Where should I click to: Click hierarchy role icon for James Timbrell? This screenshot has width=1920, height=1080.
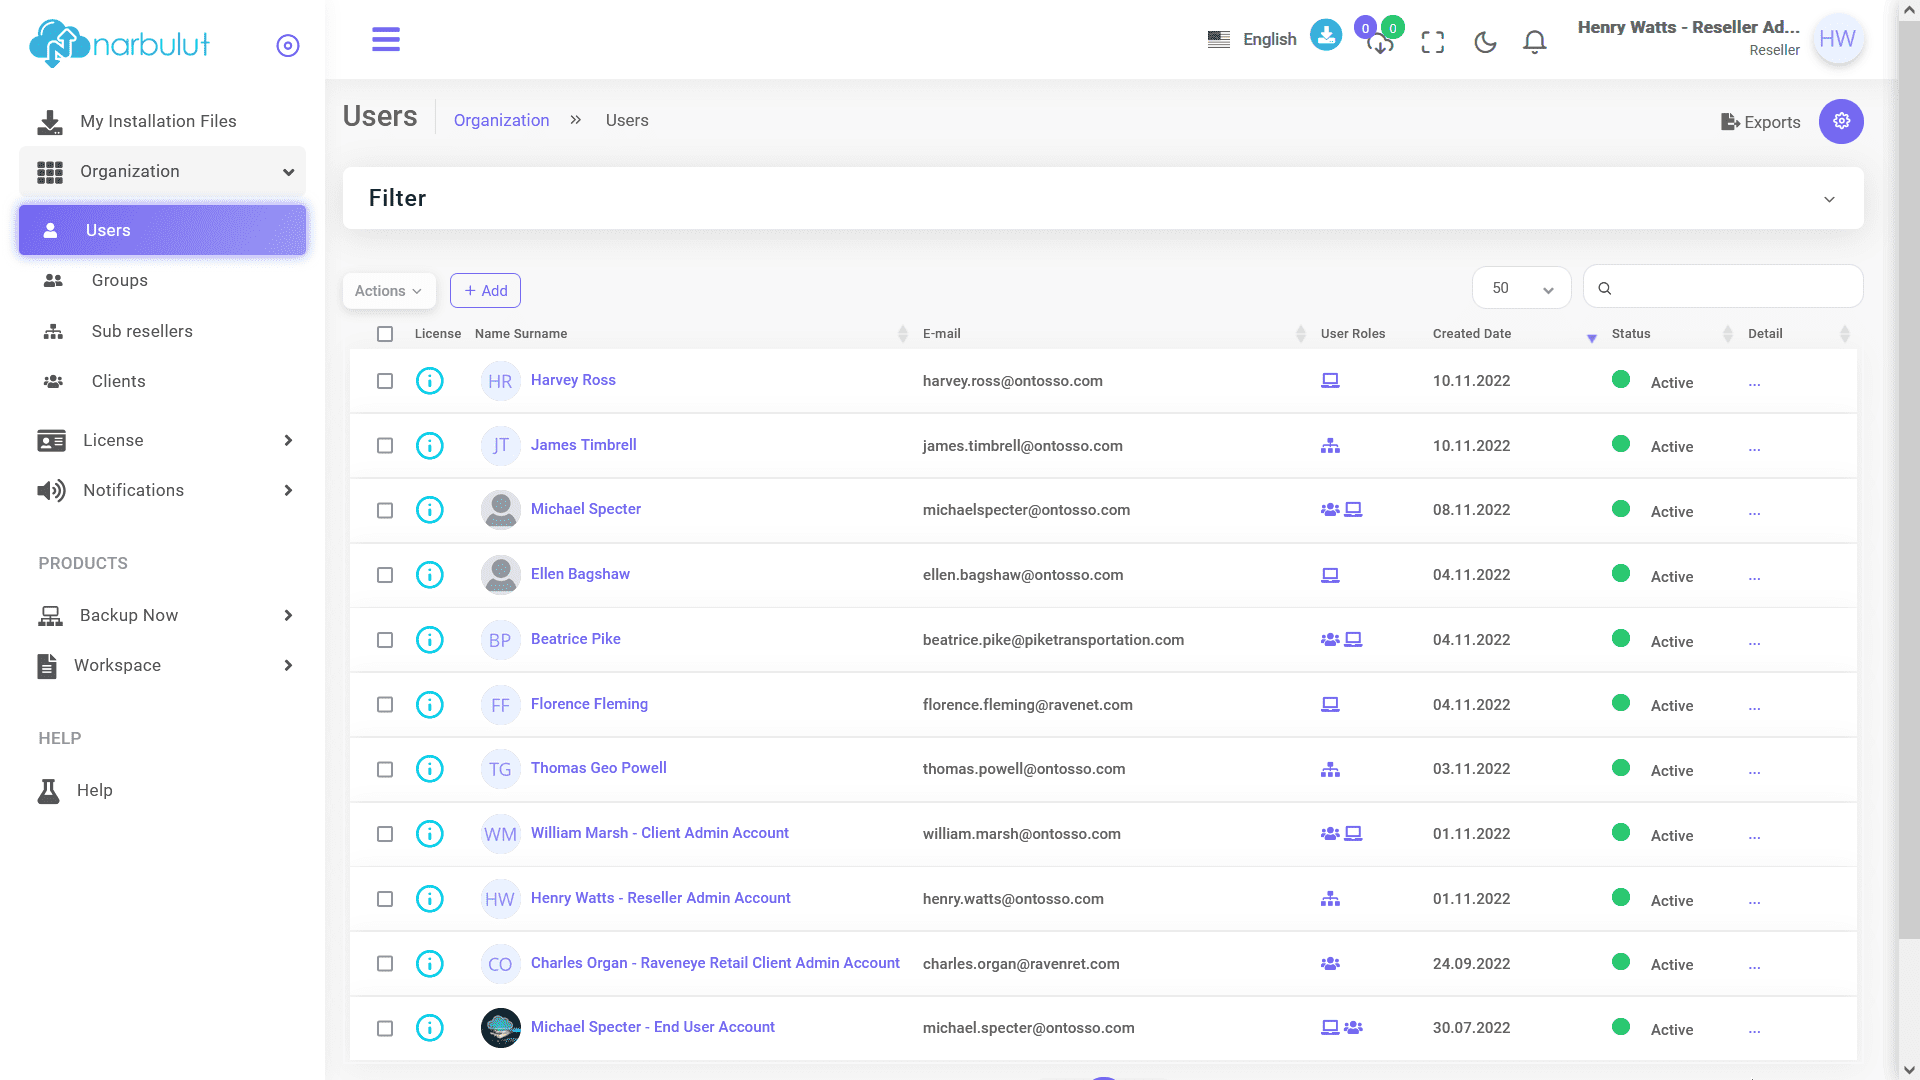click(1330, 446)
